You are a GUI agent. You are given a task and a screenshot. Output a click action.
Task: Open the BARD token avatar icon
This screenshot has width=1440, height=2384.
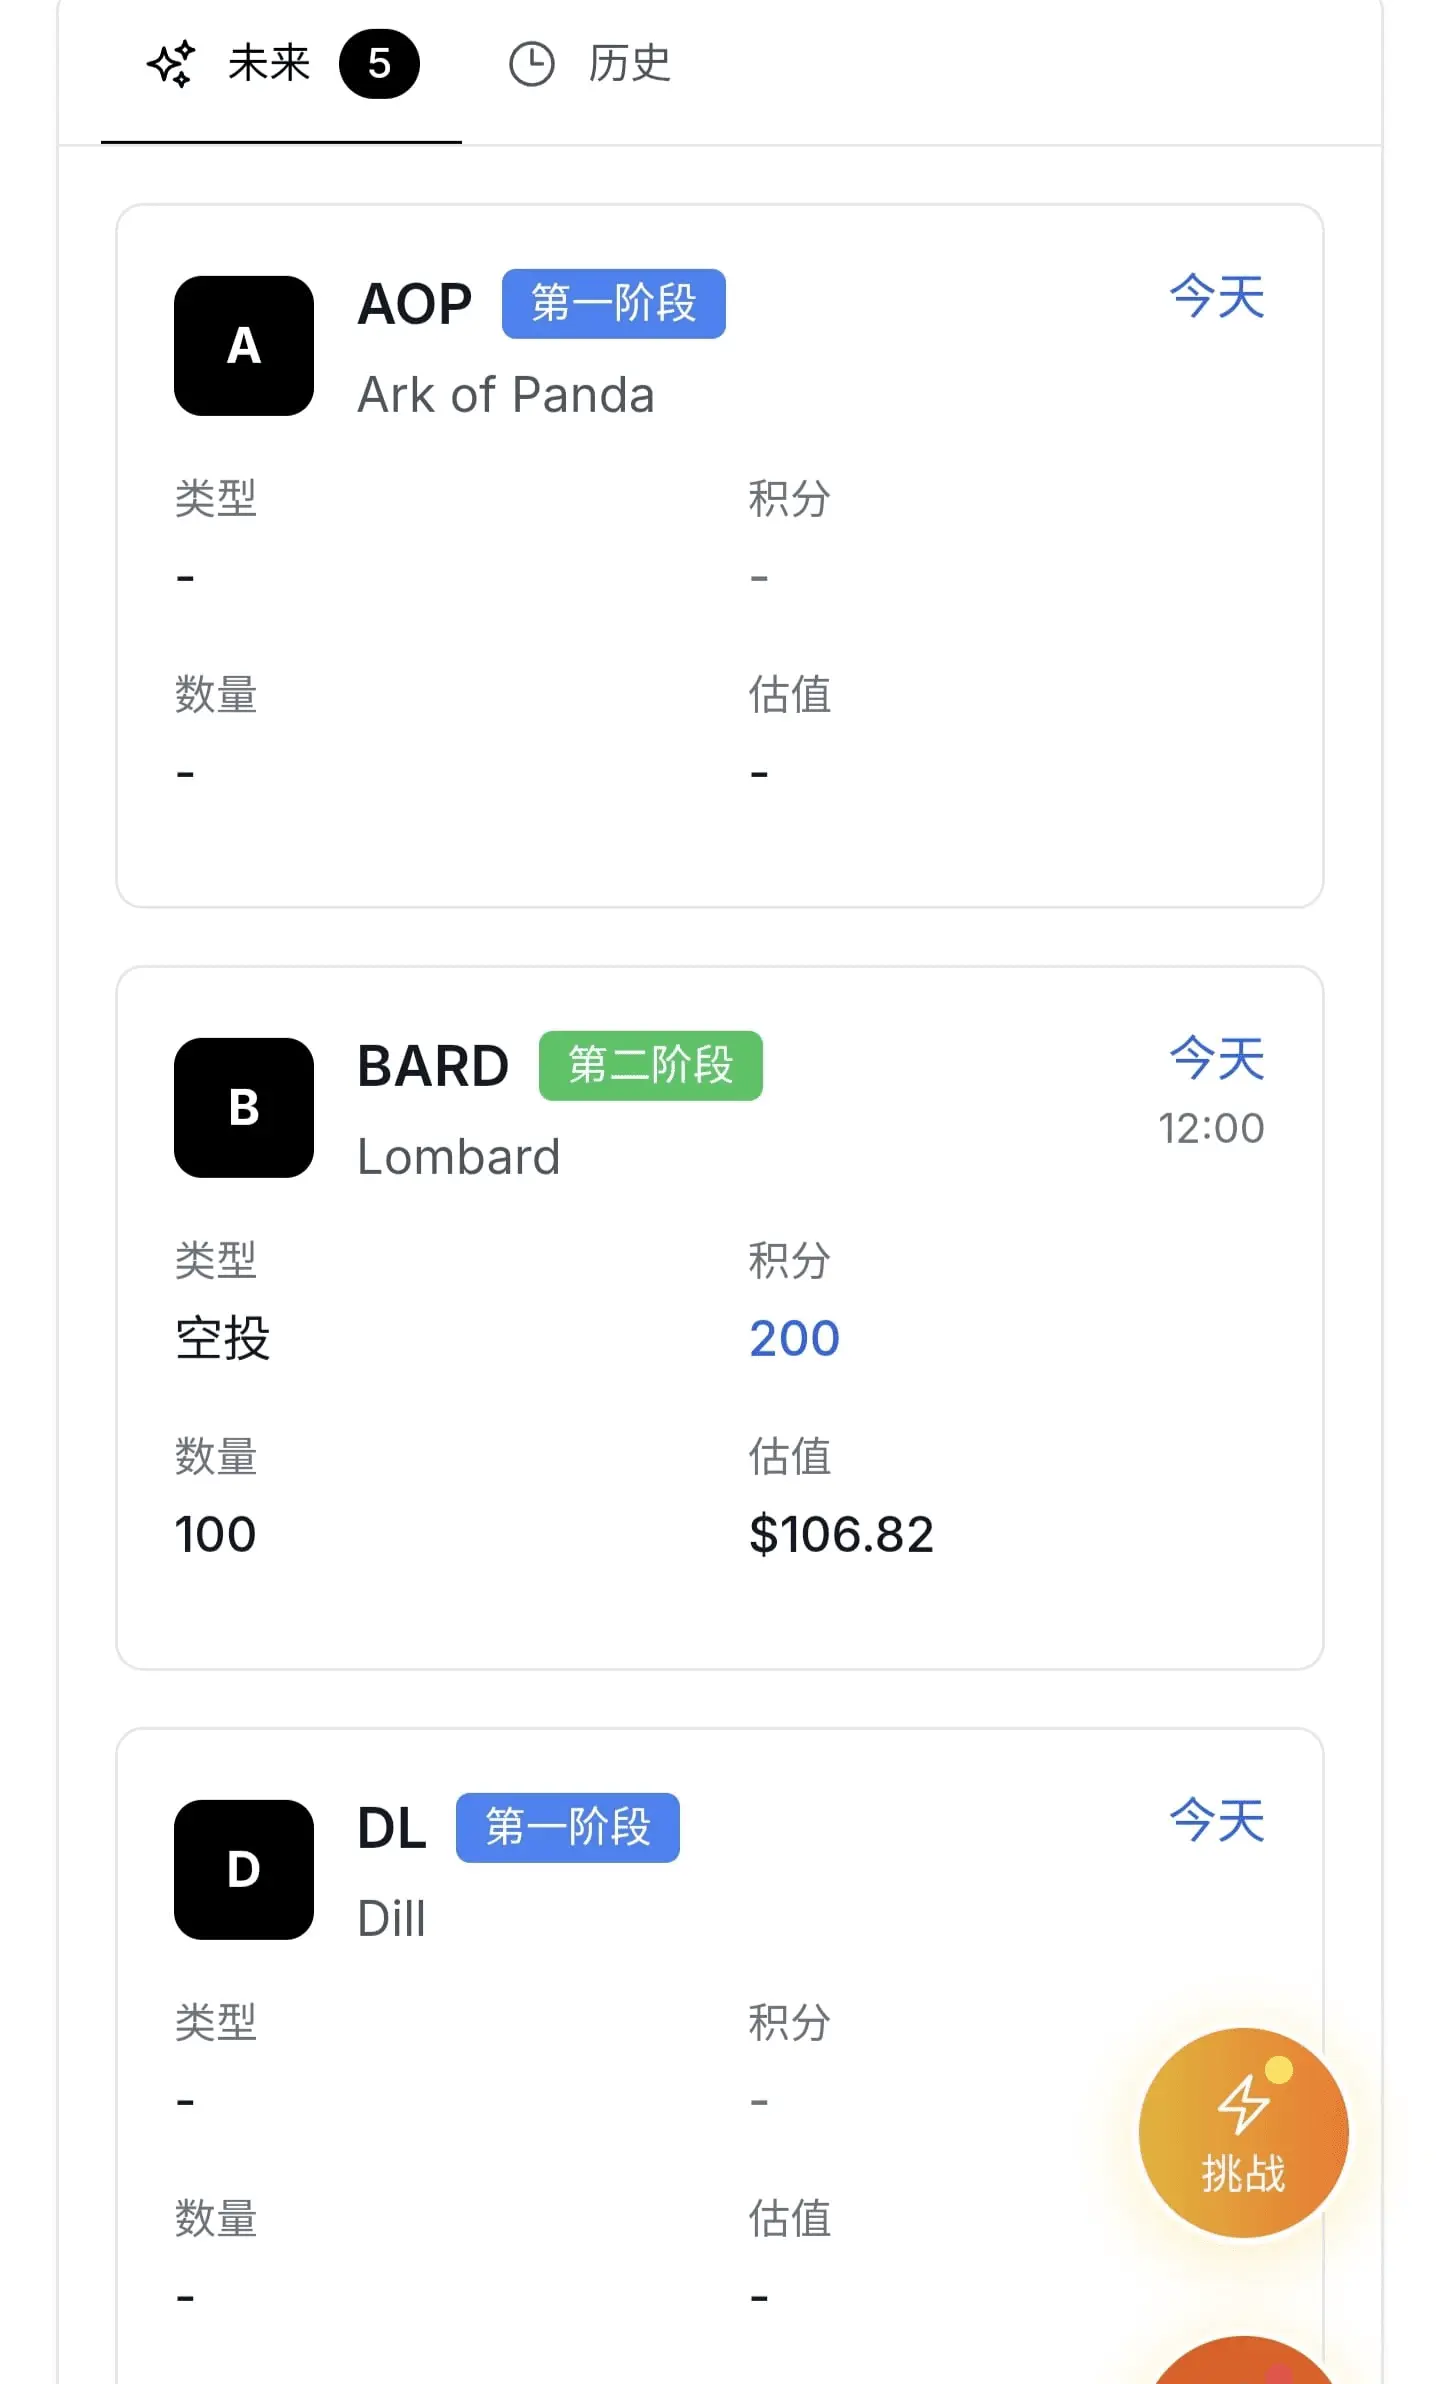(244, 1108)
